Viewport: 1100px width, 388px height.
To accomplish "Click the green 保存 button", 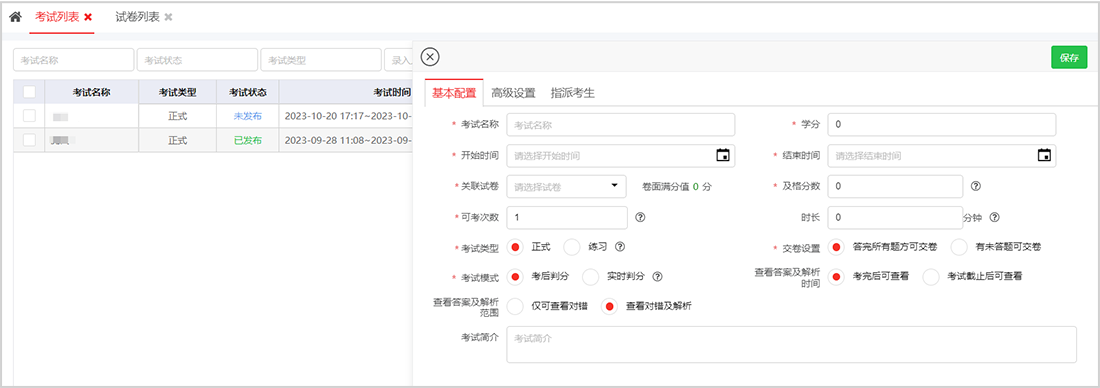I will pyautogui.click(x=1068, y=58).
